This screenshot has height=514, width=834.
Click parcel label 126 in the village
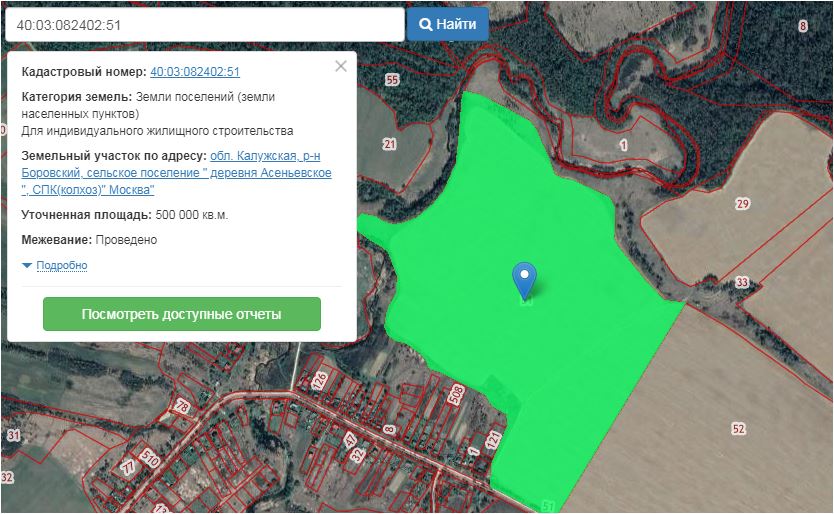pyautogui.click(x=320, y=381)
